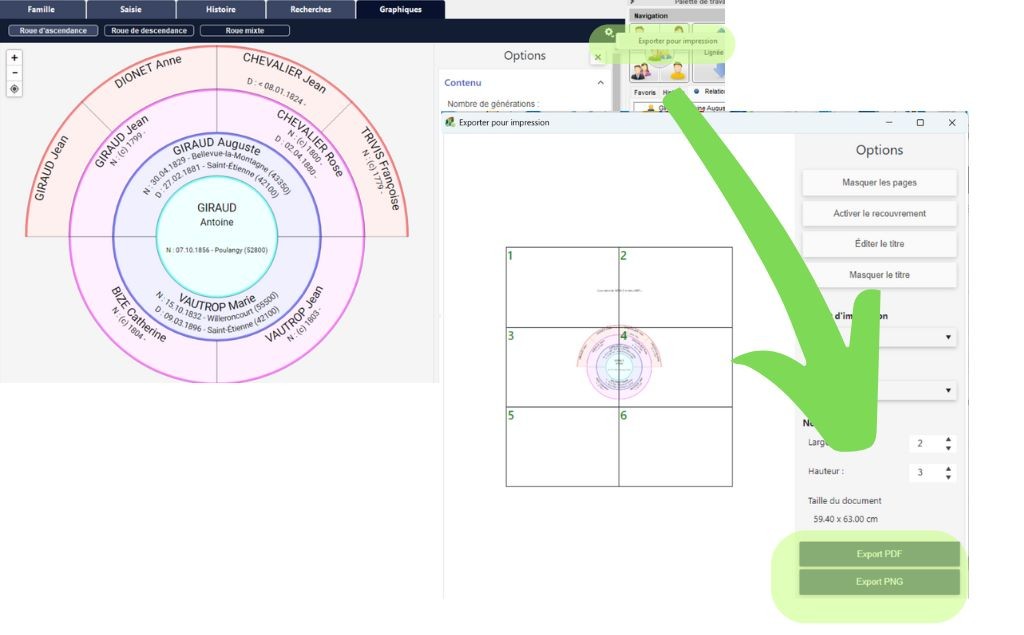The height and width of the screenshot is (635, 1024).
Task: Open the Favoris tab in Navigation palette
Action: pos(645,92)
